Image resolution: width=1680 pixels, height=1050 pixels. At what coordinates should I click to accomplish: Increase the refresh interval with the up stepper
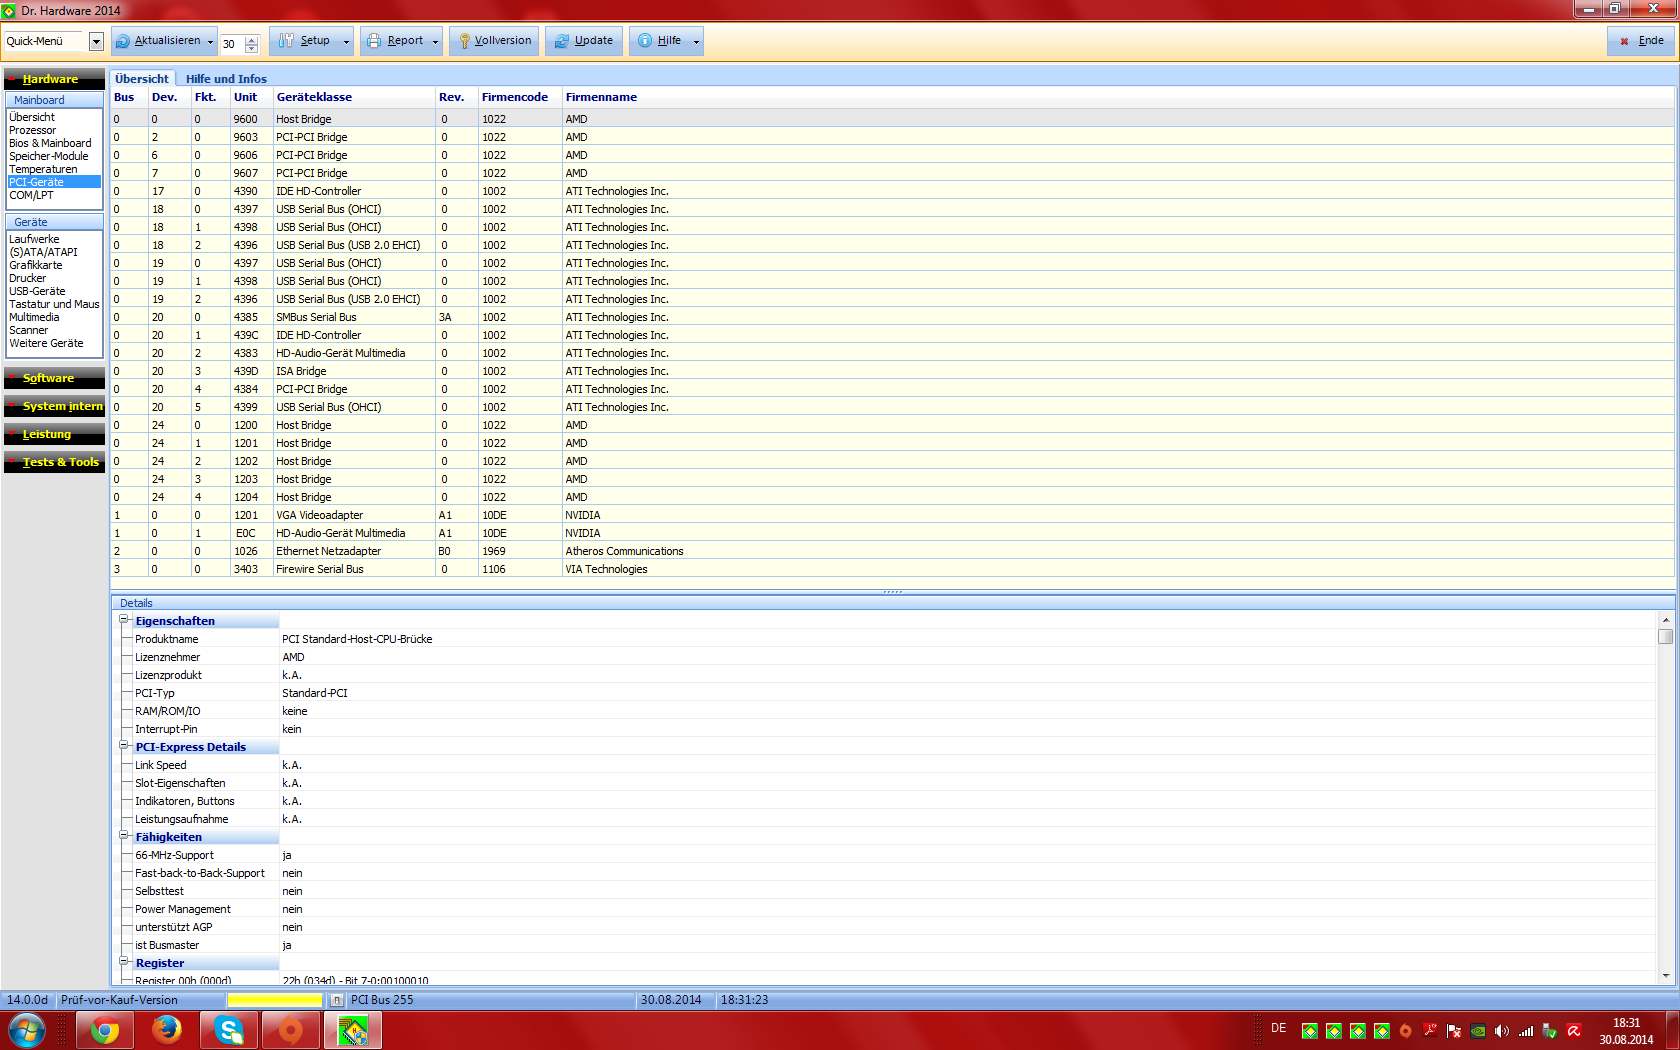tap(252, 39)
